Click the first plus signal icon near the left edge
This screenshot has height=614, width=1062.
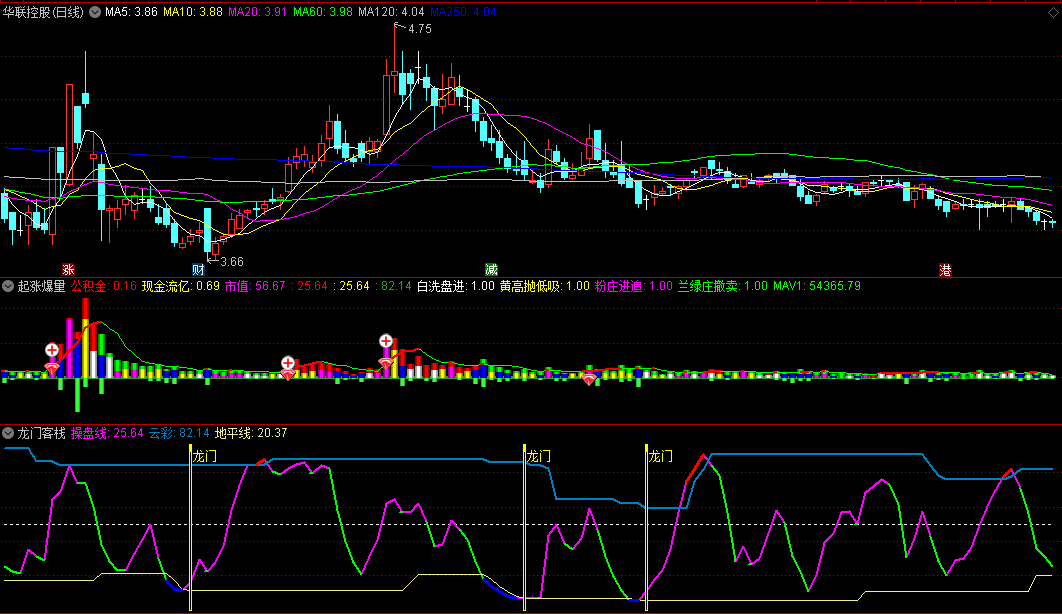52,350
